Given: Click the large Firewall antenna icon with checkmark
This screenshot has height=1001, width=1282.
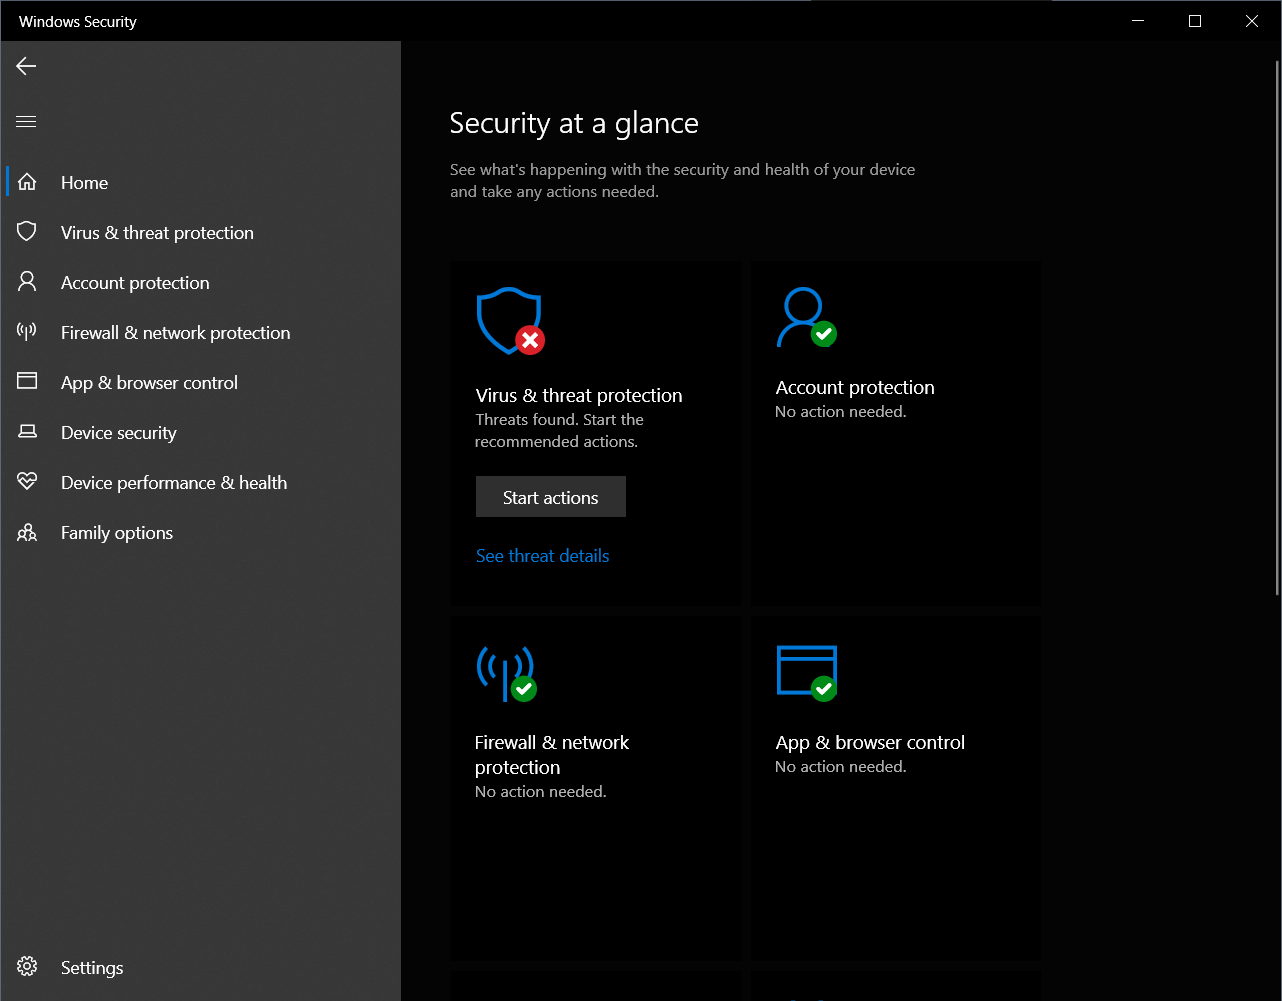Looking at the screenshot, I should coord(507,673).
